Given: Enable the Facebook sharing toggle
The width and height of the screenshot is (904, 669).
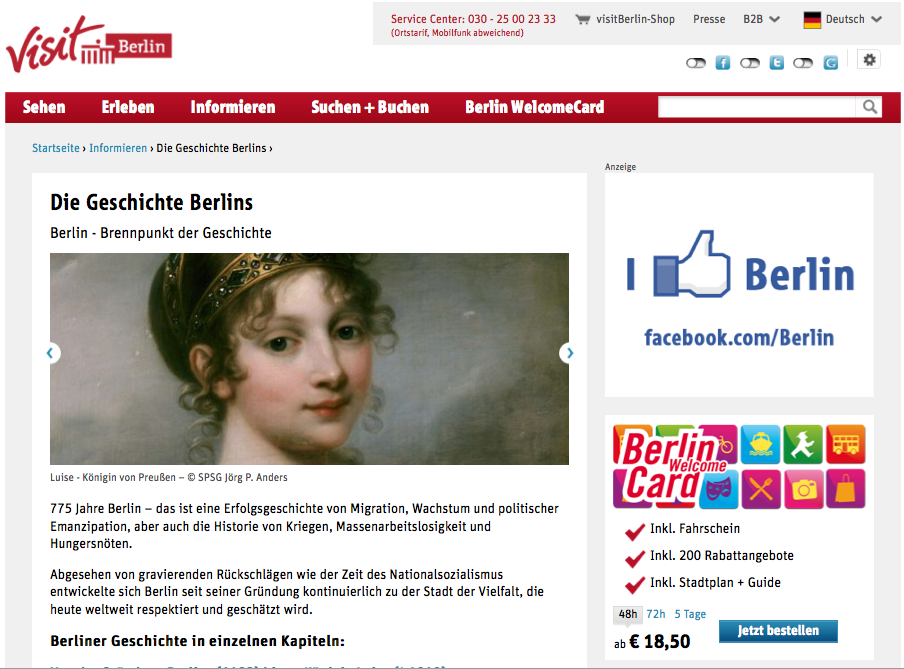Looking at the screenshot, I should (x=696, y=63).
